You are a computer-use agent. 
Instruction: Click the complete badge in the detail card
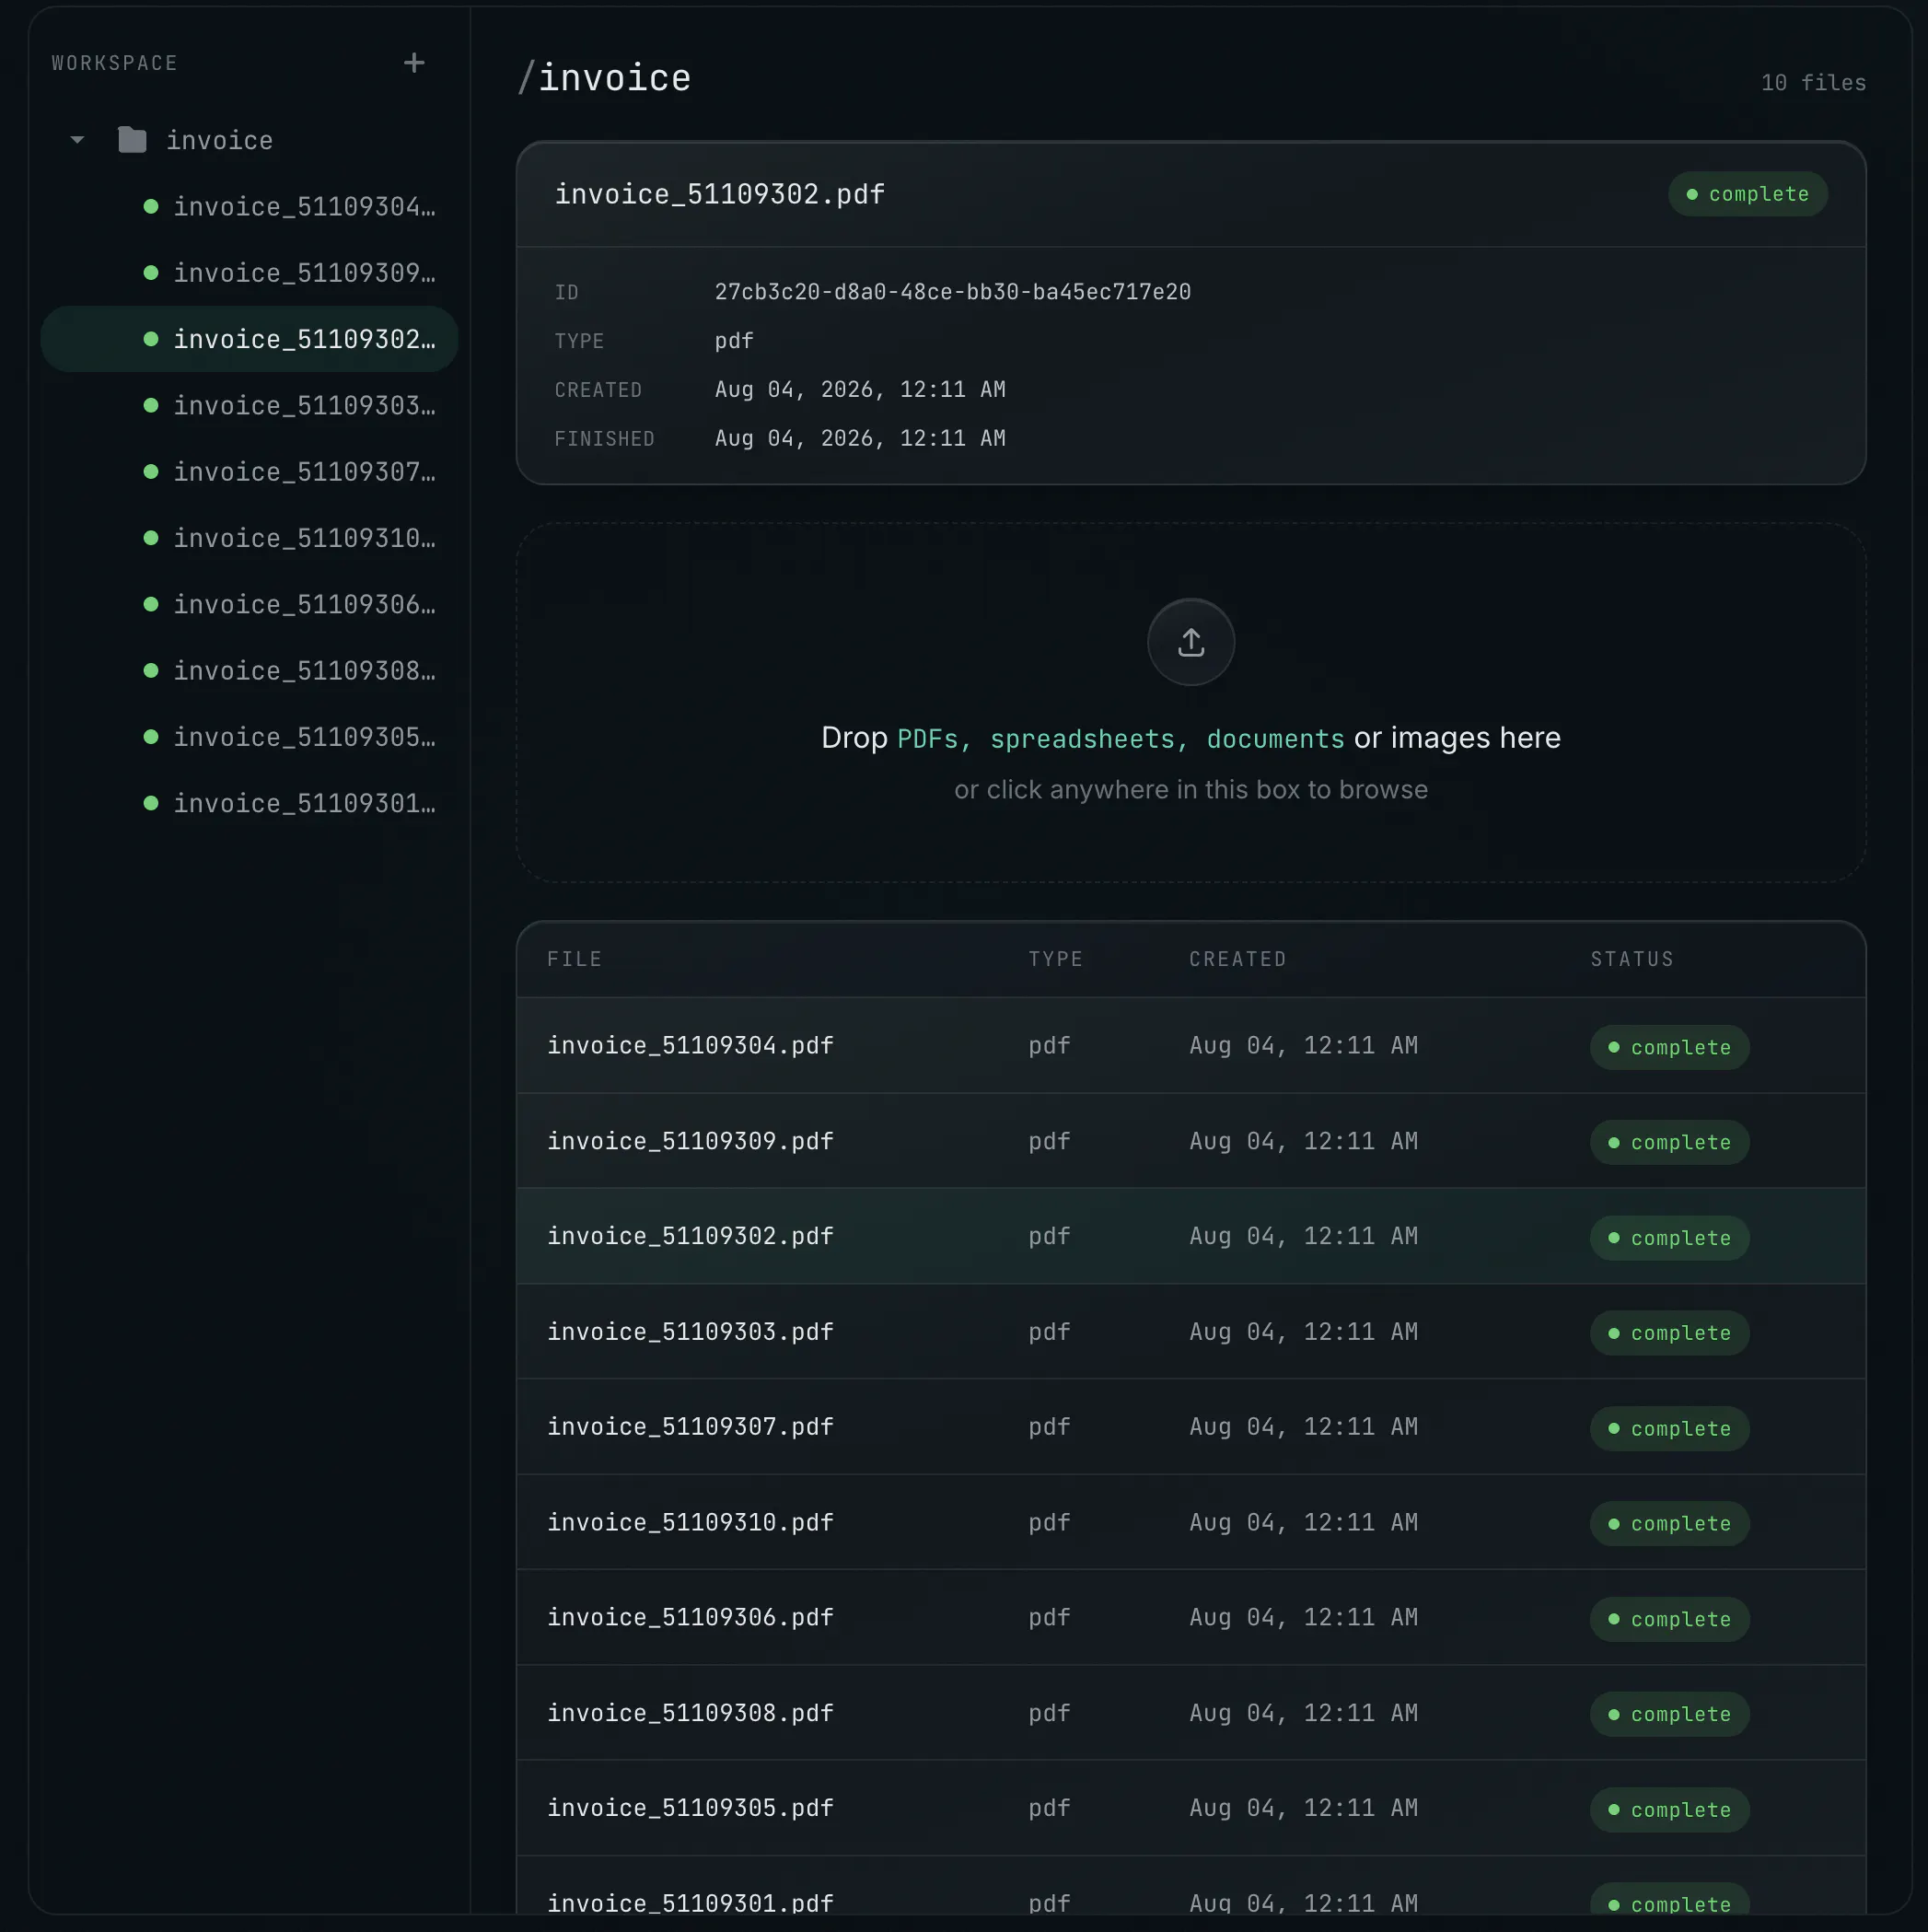[1747, 194]
